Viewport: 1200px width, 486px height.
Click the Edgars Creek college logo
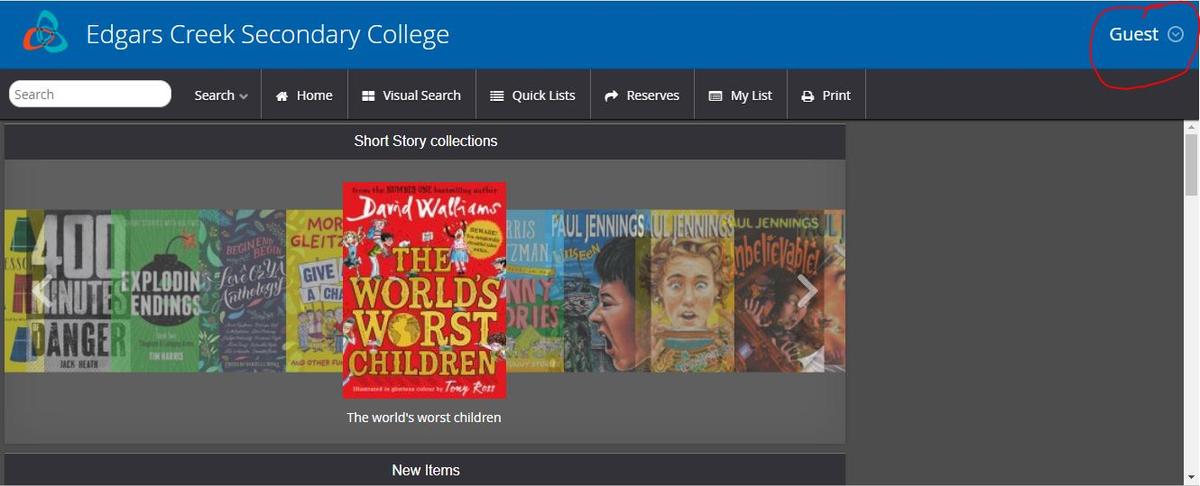coord(46,34)
